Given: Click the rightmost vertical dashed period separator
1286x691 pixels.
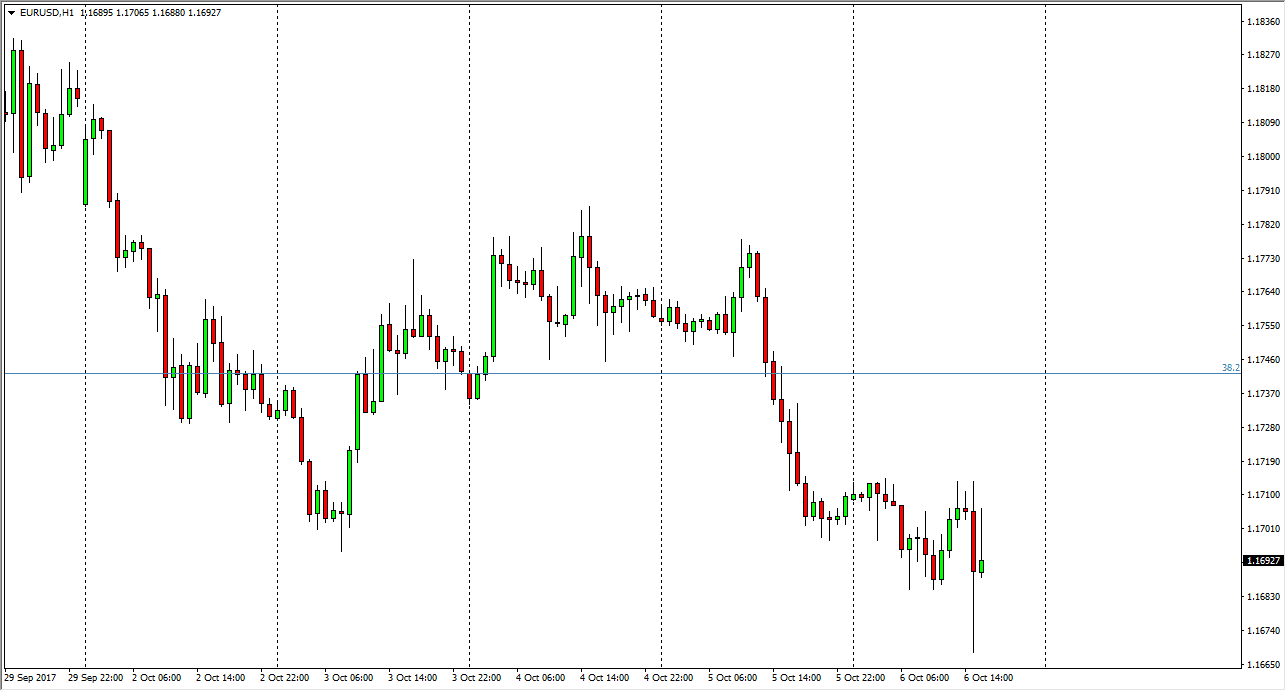Looking at the screenshot, I should tap(1045, 300).
